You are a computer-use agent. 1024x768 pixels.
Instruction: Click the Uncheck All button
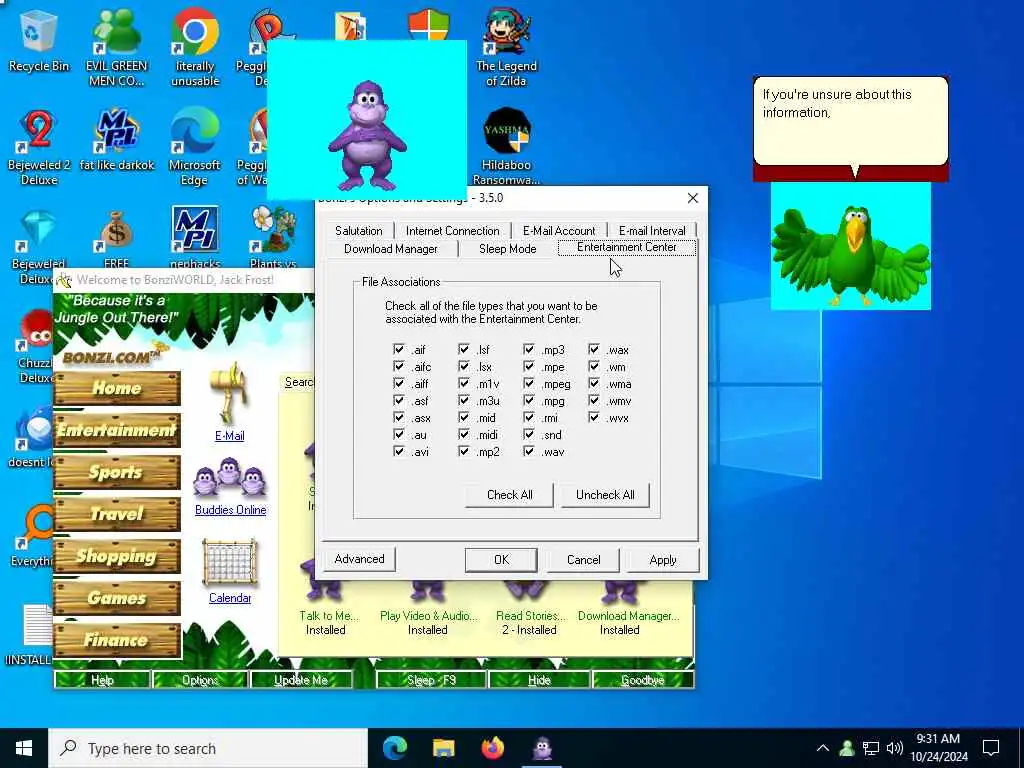click(605, 494)
